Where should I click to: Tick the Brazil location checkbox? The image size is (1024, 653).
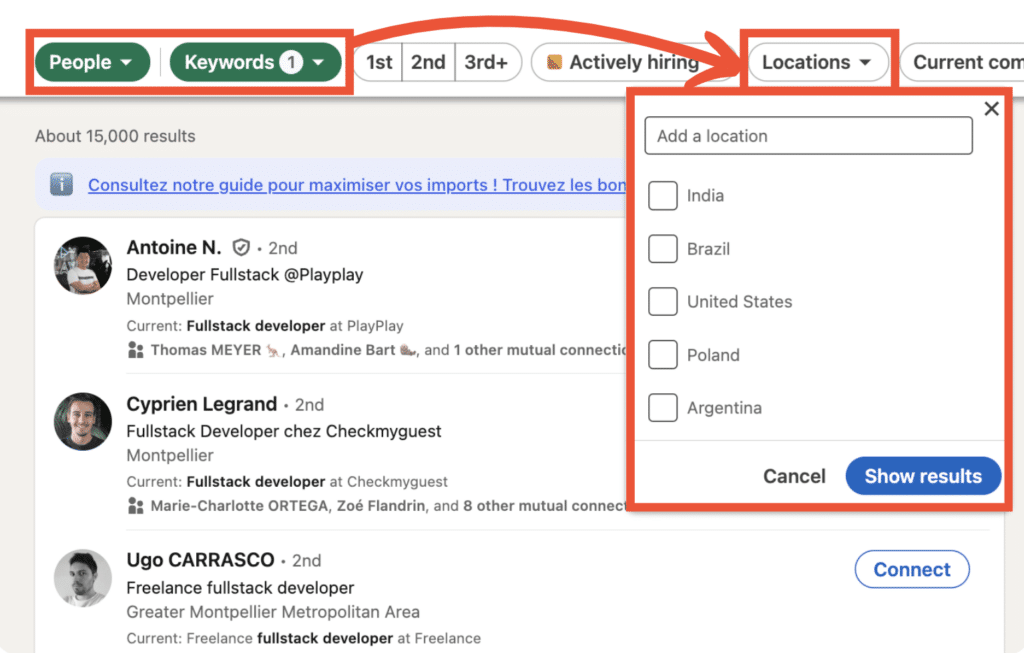pyautogui.click(x=663, y=249)
